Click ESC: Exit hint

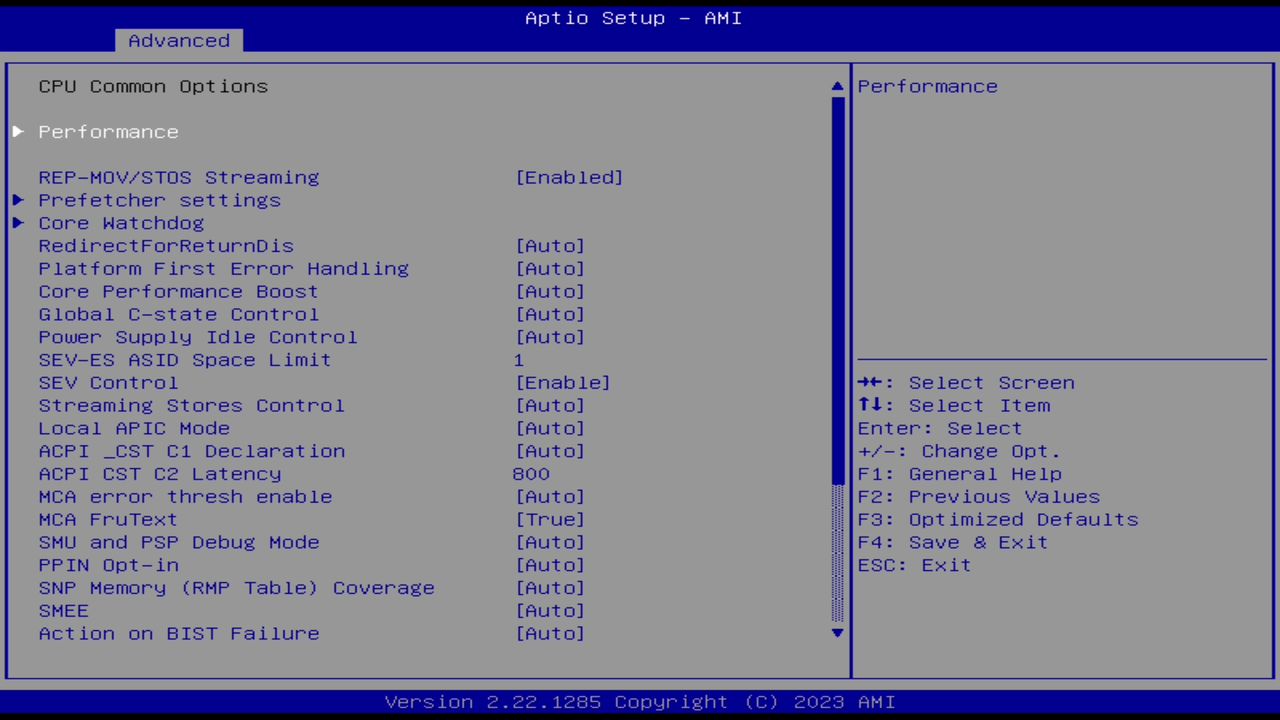[914, 566]
